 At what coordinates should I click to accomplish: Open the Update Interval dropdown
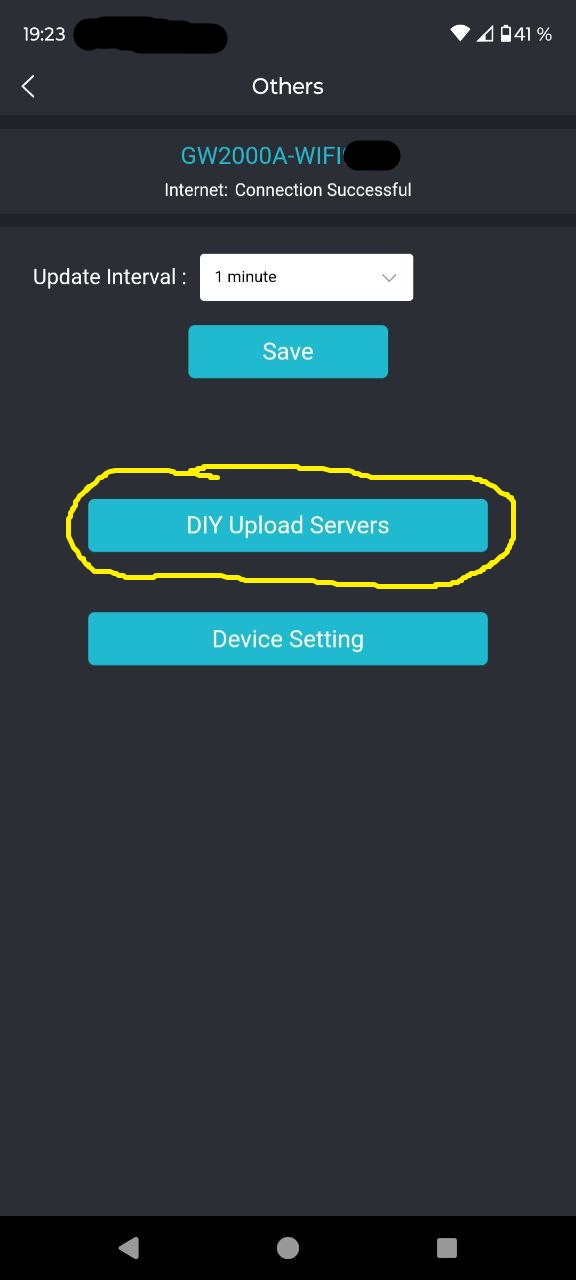point(306,277)
